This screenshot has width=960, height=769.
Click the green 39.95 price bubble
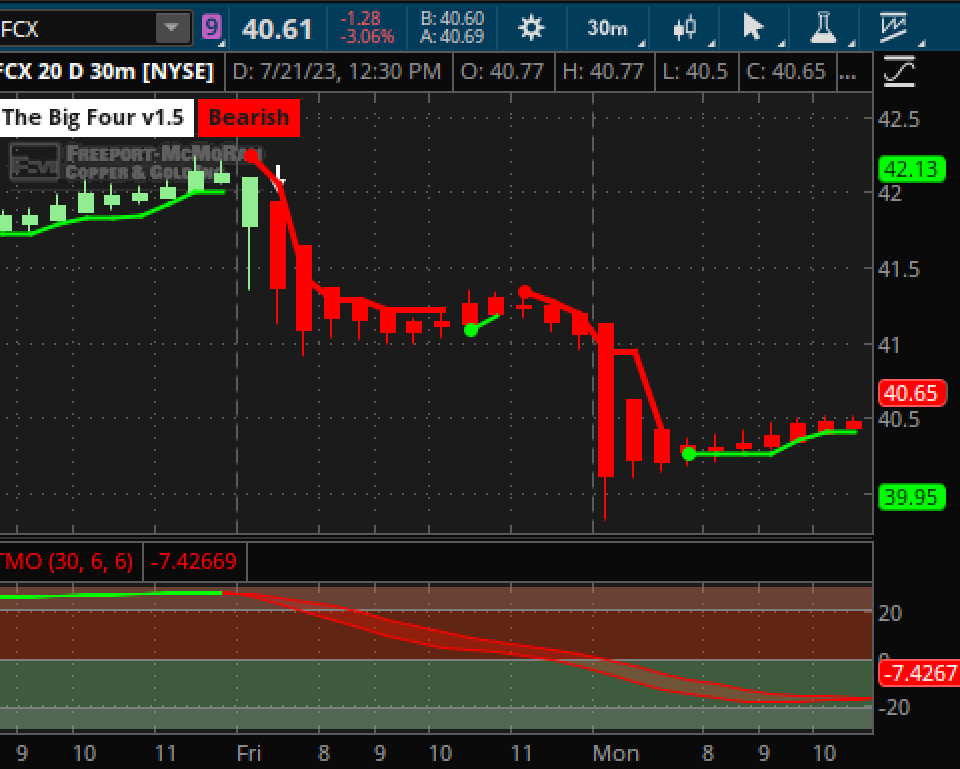(x=910, y=496)
